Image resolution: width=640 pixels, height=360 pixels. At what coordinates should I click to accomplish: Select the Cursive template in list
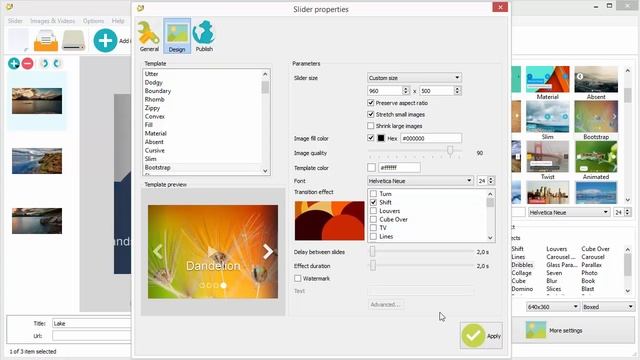155,150
